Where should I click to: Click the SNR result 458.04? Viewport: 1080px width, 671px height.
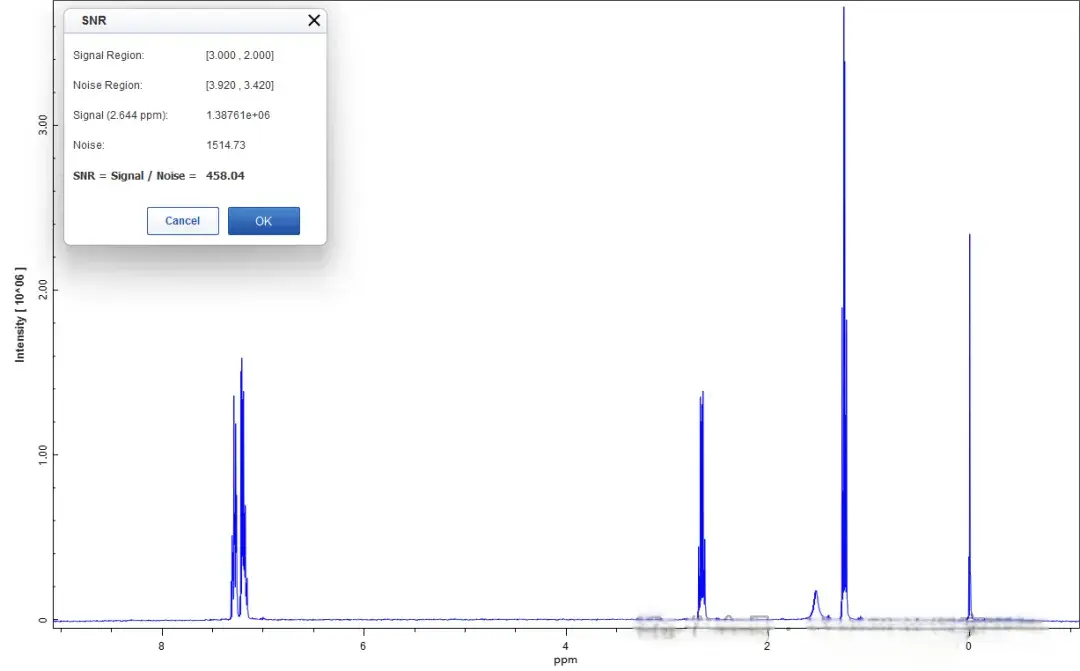225,176
